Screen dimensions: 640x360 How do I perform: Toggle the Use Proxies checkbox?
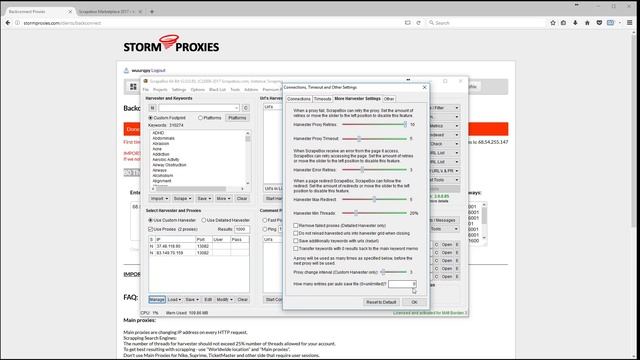click(151, 229)
